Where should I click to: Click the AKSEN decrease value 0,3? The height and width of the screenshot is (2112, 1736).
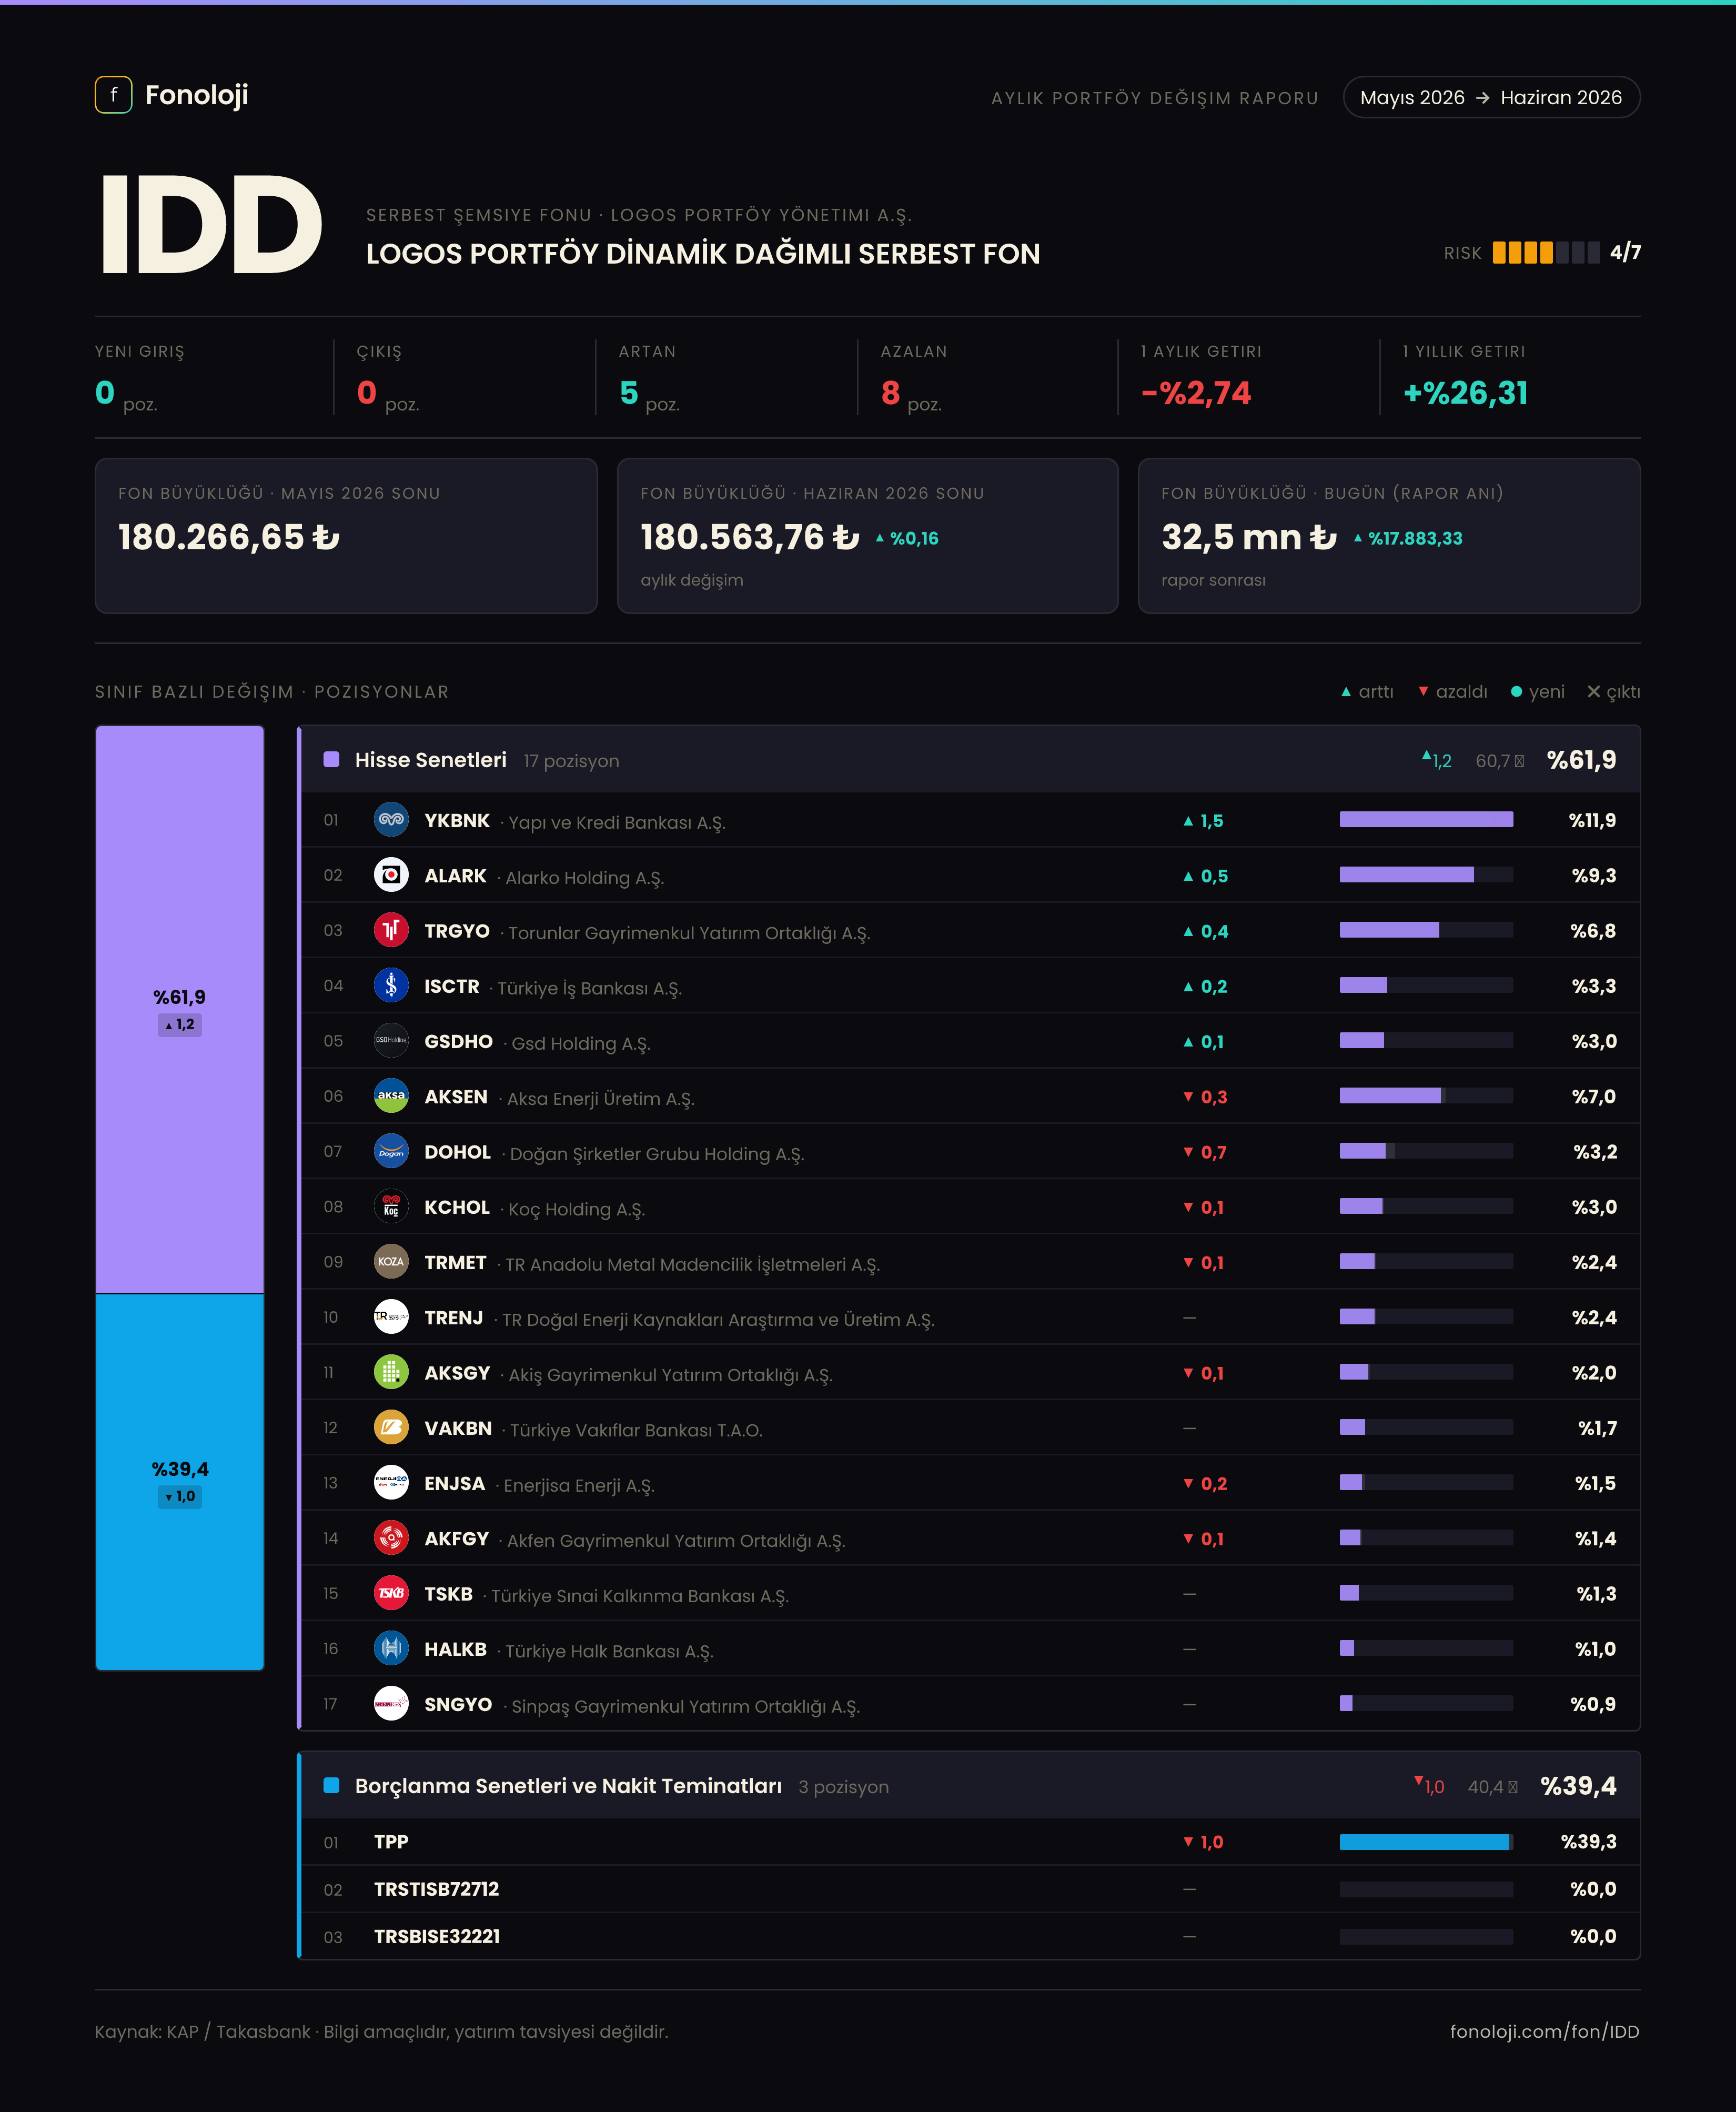[x=1205, y=1097]
